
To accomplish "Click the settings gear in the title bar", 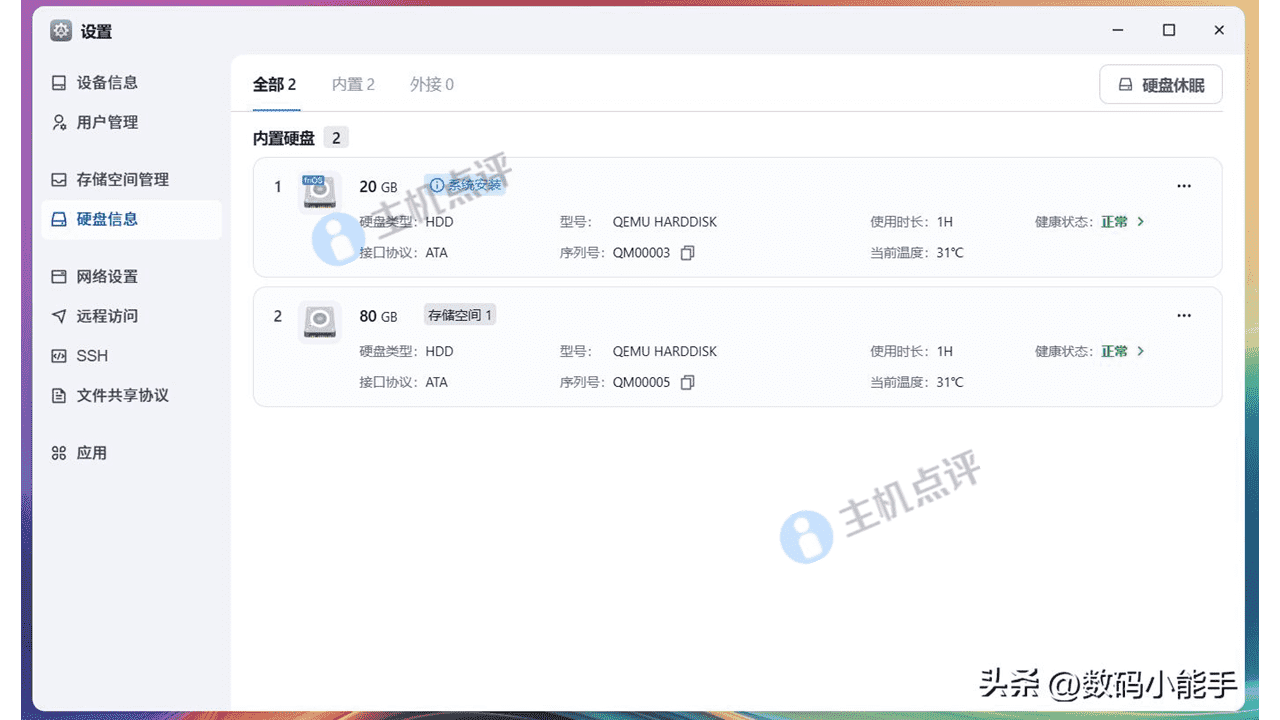I will 60,30.
